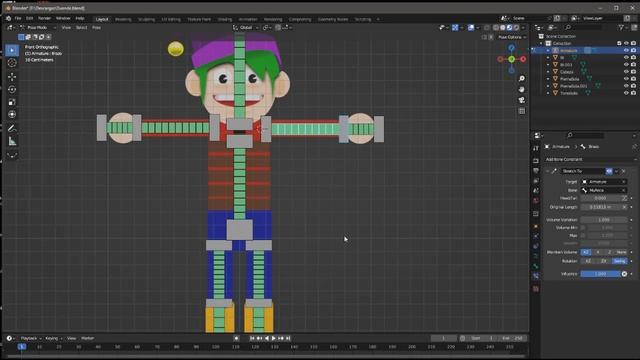This screenshot has height=360, width=640.
Task: Remove the Stretch To constraint
Action: [624, 171]
